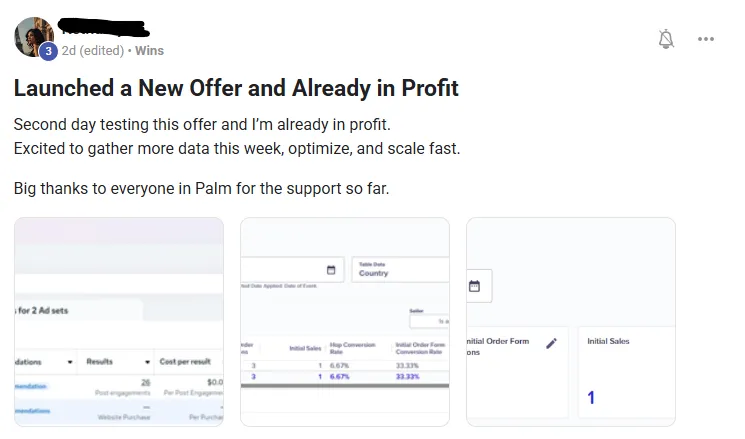The height and width of the screenshot is (439, 745).
Task: Click the level 3 badge on avatar
Action: point(48,51)
